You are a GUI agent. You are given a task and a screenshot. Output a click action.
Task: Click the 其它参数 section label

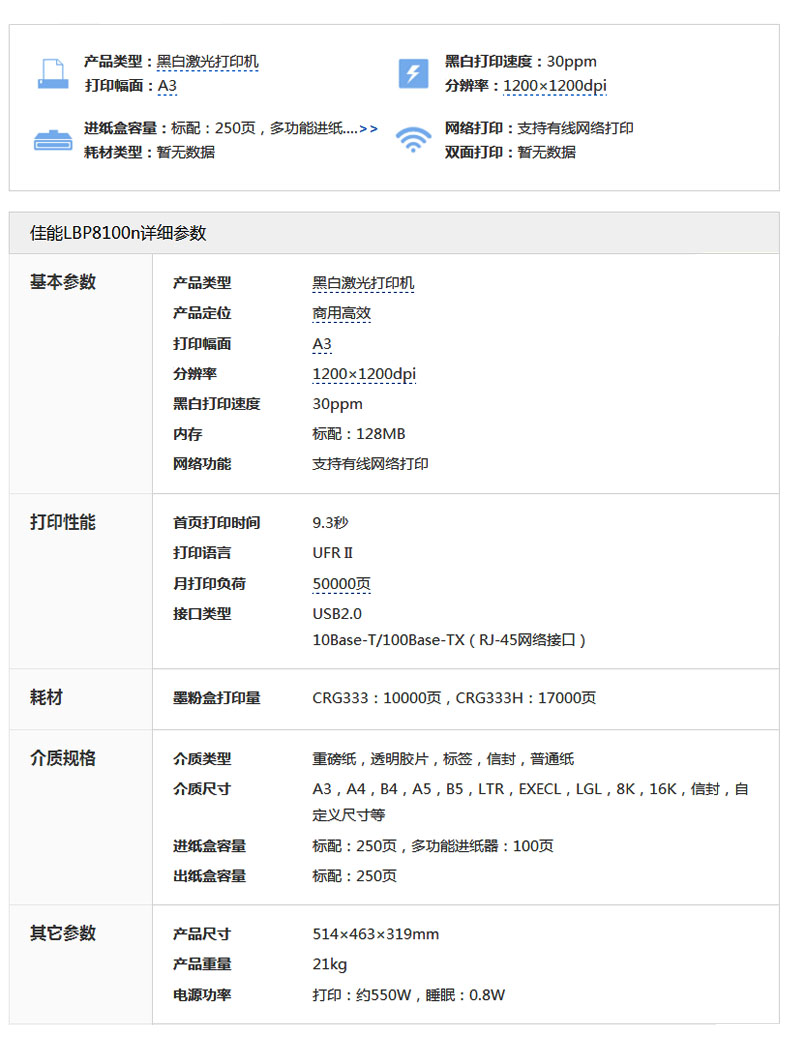tap(63, 933)
